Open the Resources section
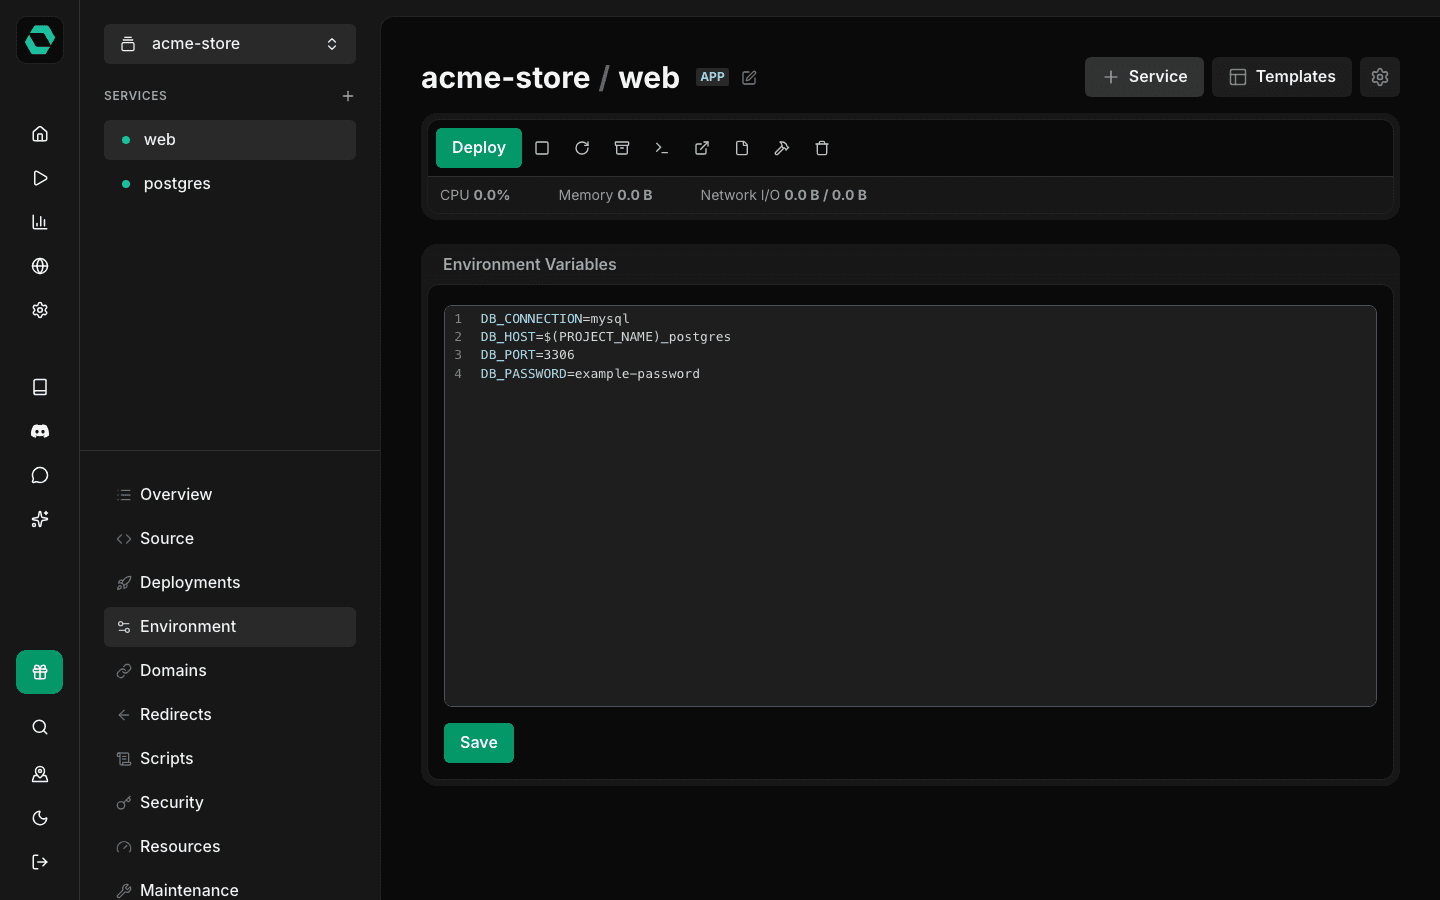The height and width of the screenshot is (900, 1440). click(230, 847)
